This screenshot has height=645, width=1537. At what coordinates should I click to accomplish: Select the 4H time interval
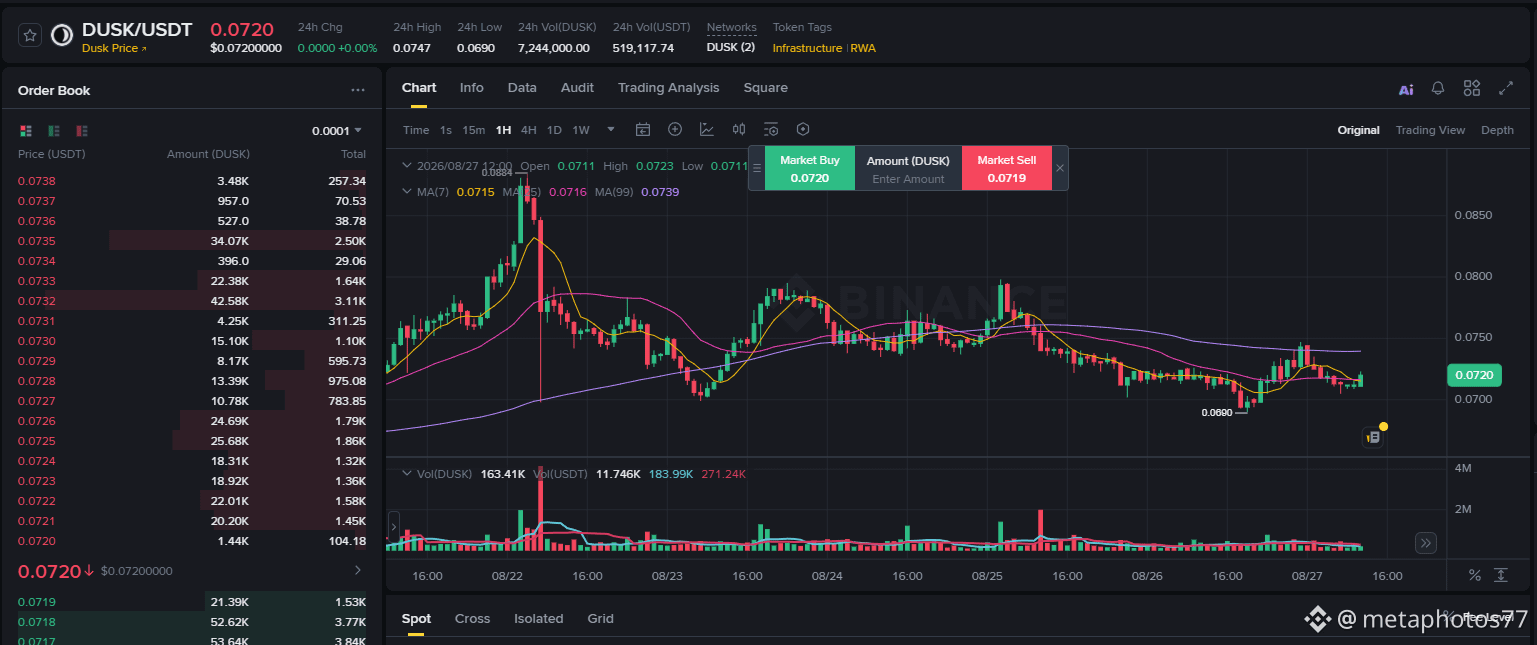pyautogui.click(x=529, y=130)
